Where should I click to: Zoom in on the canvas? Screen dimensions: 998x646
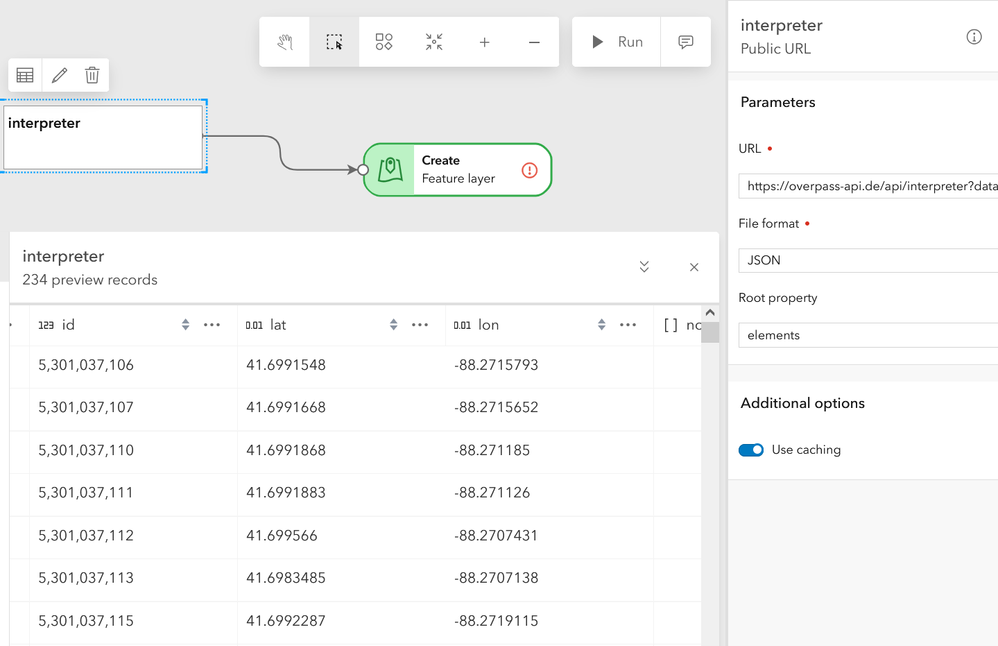point(484,42)
